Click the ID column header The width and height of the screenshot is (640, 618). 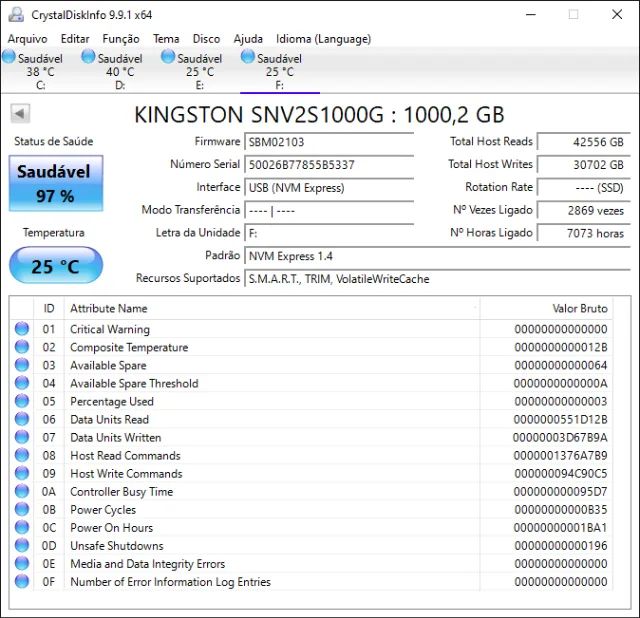pyautogui.click(x=49, y=309)
